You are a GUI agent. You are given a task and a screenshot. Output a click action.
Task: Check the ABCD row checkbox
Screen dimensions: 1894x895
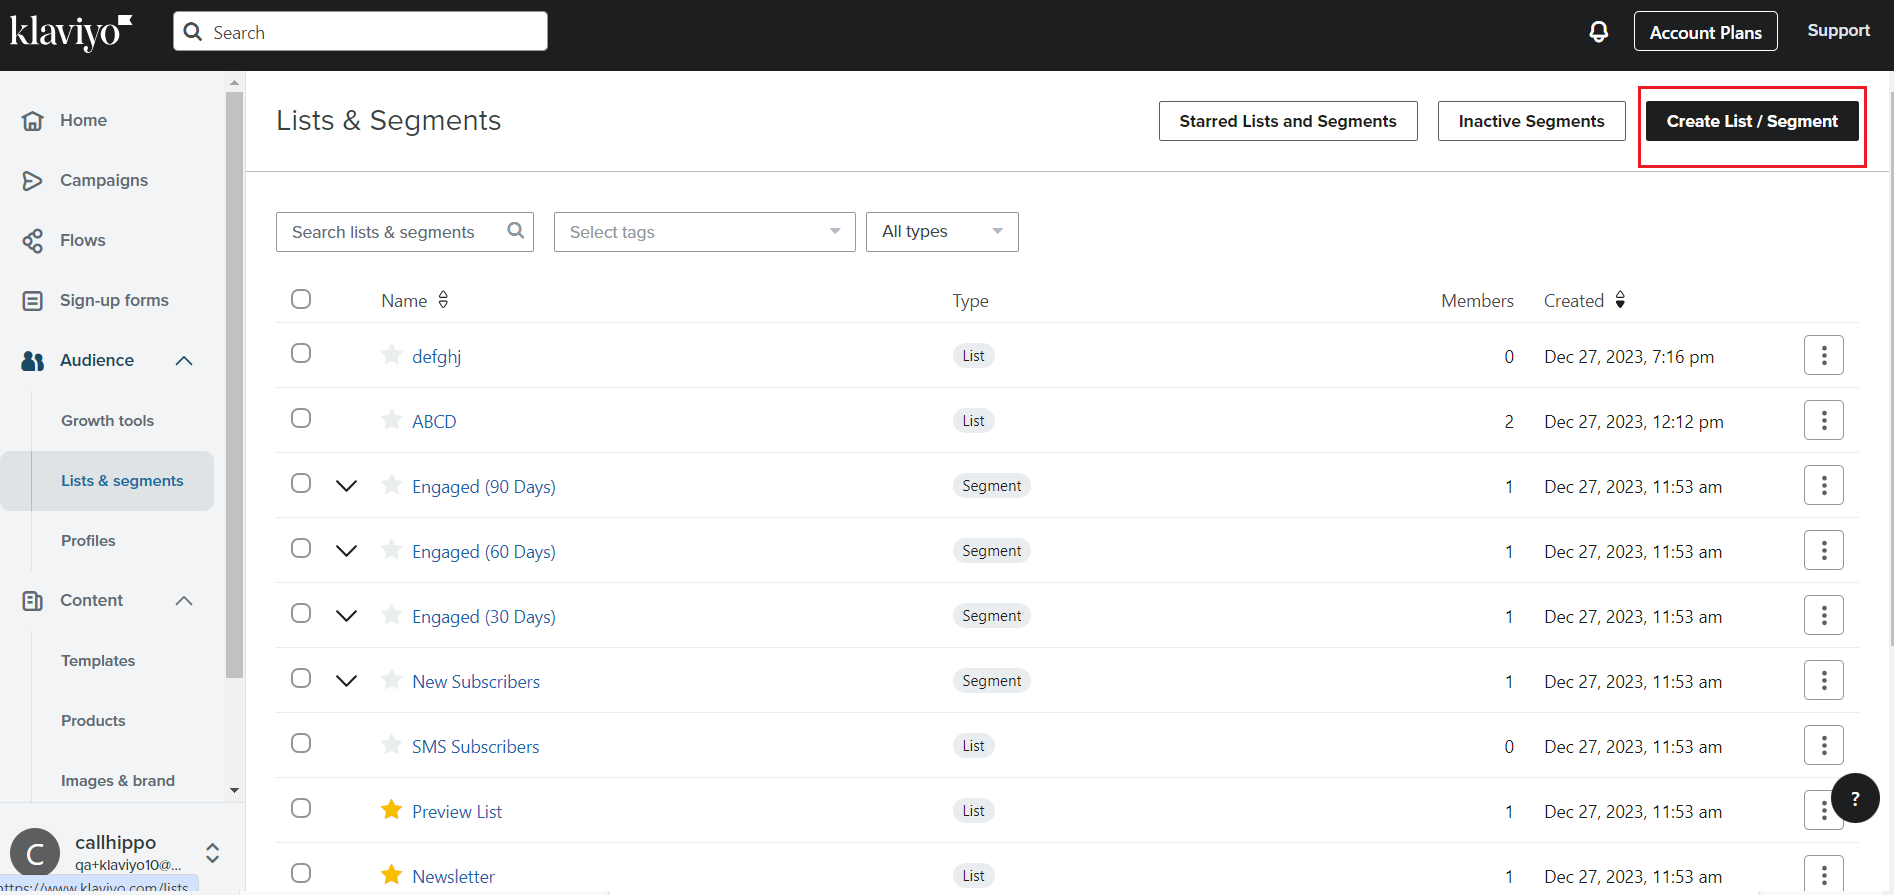coord(301,418)
